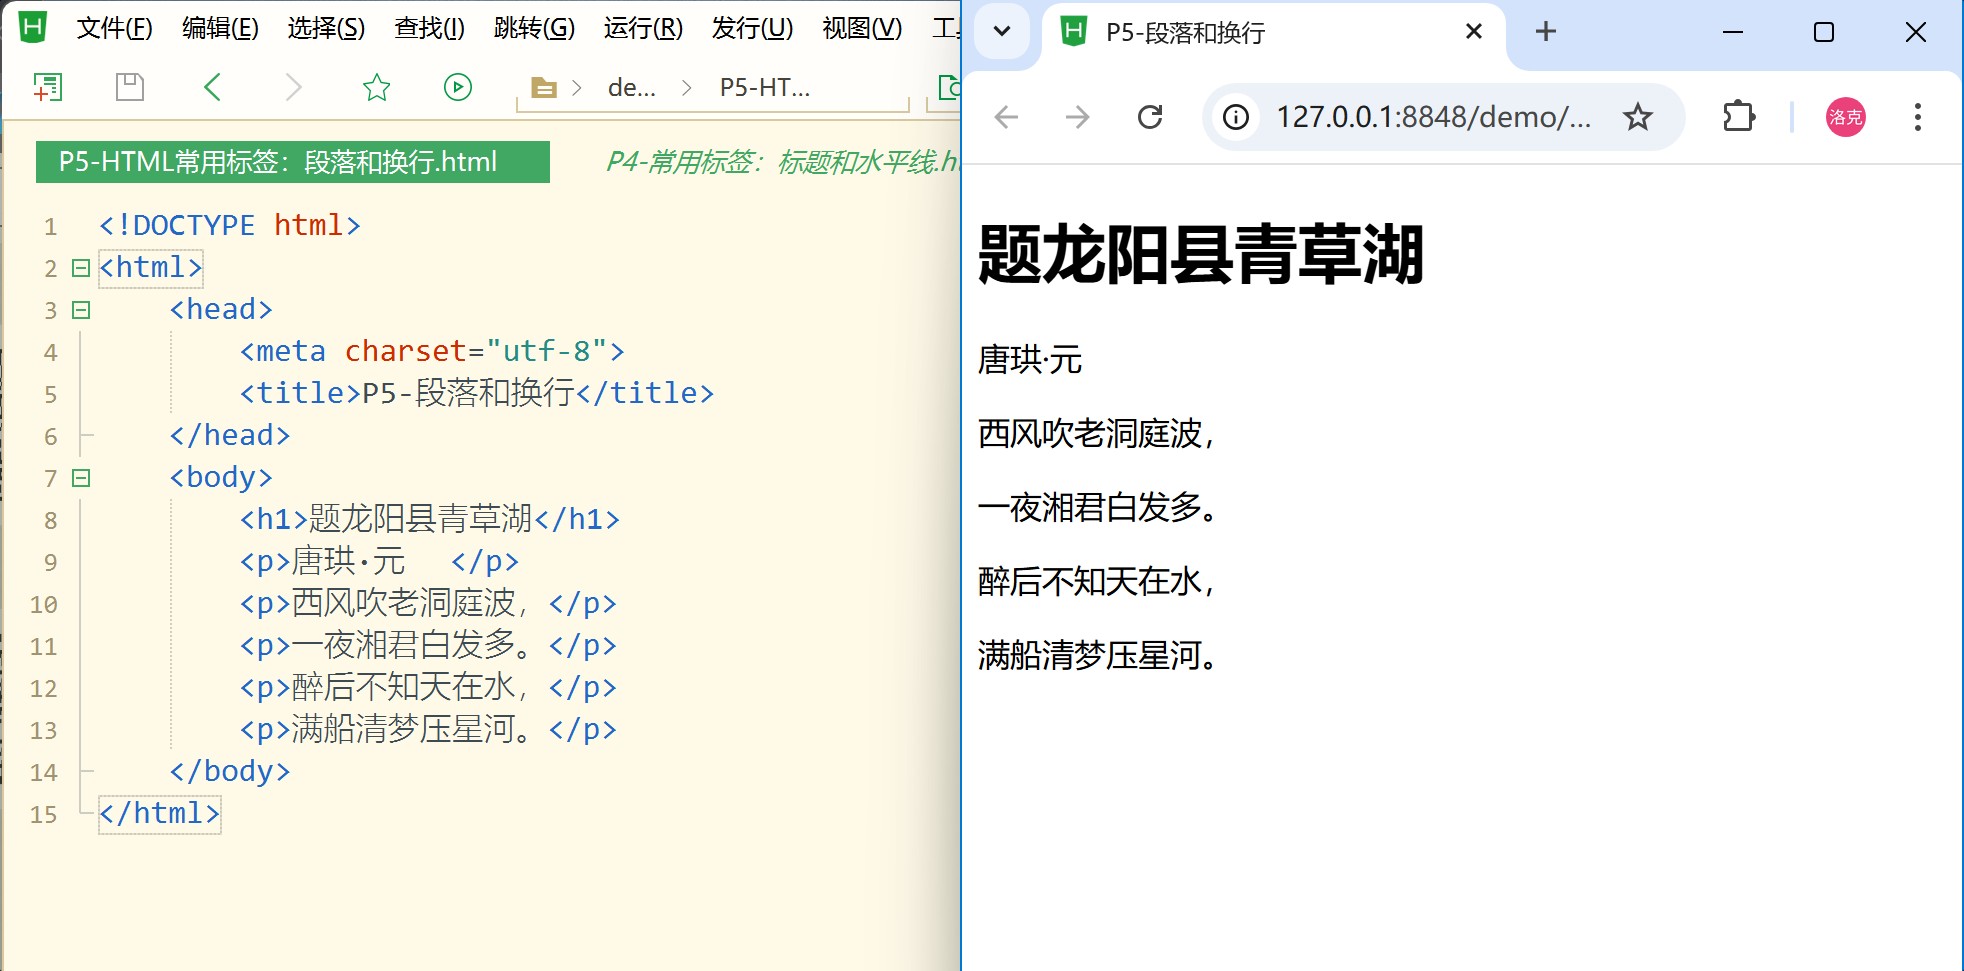This screenshot has width=1964, height=971.
Task: Click the title tag code line
Action: coord(476,394)
